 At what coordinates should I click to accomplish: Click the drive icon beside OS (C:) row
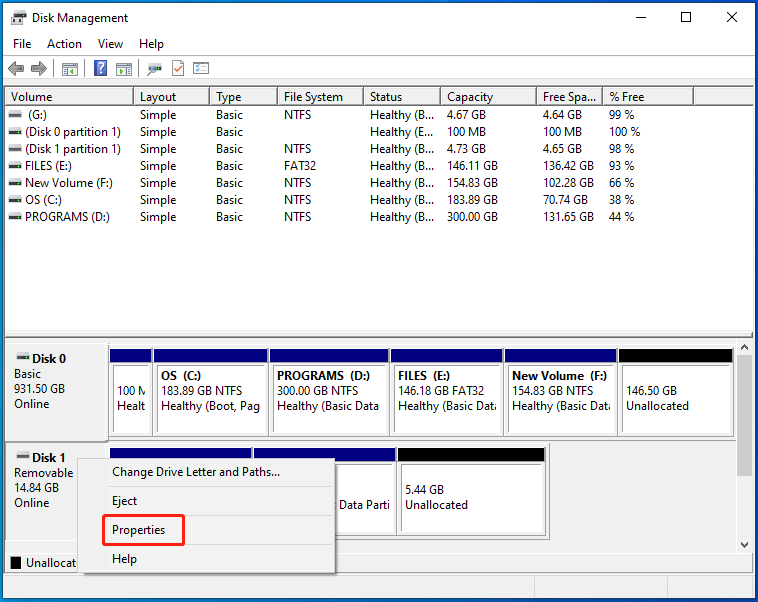15,200
